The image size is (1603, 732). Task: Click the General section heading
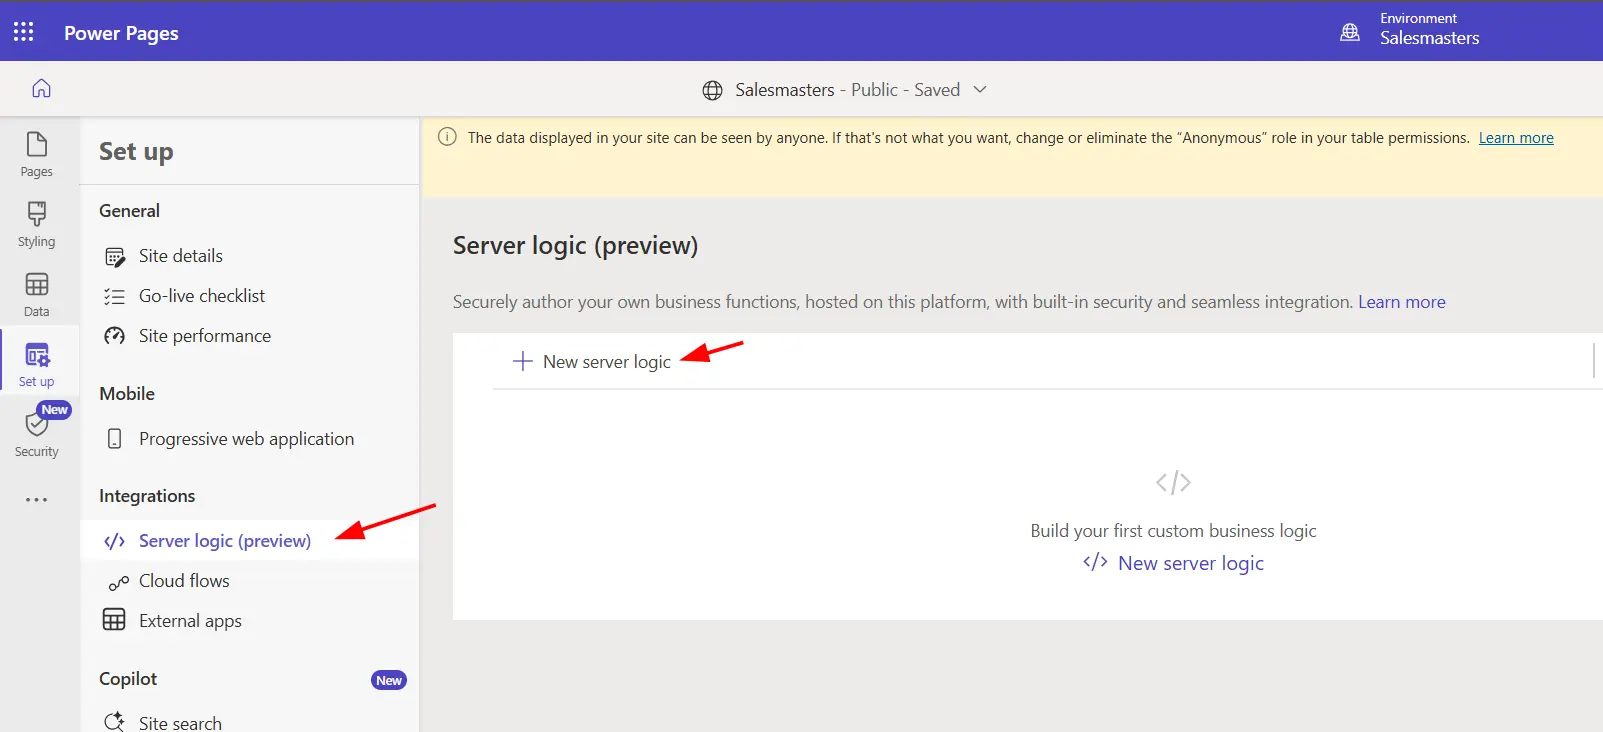point(129,211)
